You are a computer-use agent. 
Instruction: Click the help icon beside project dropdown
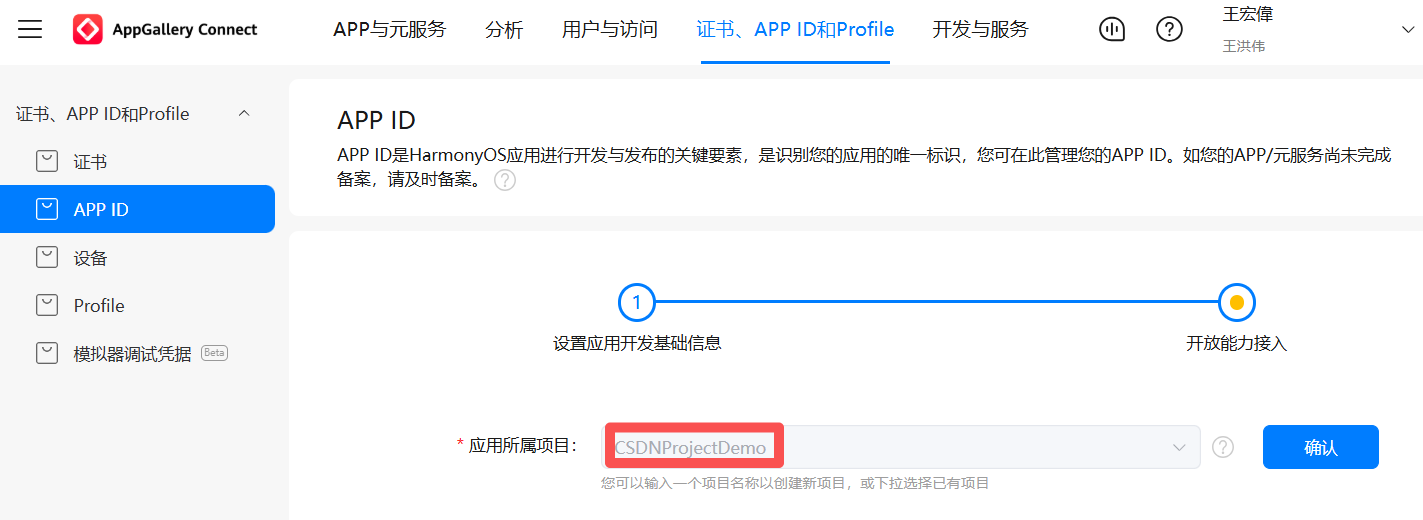click(1223, 447)
